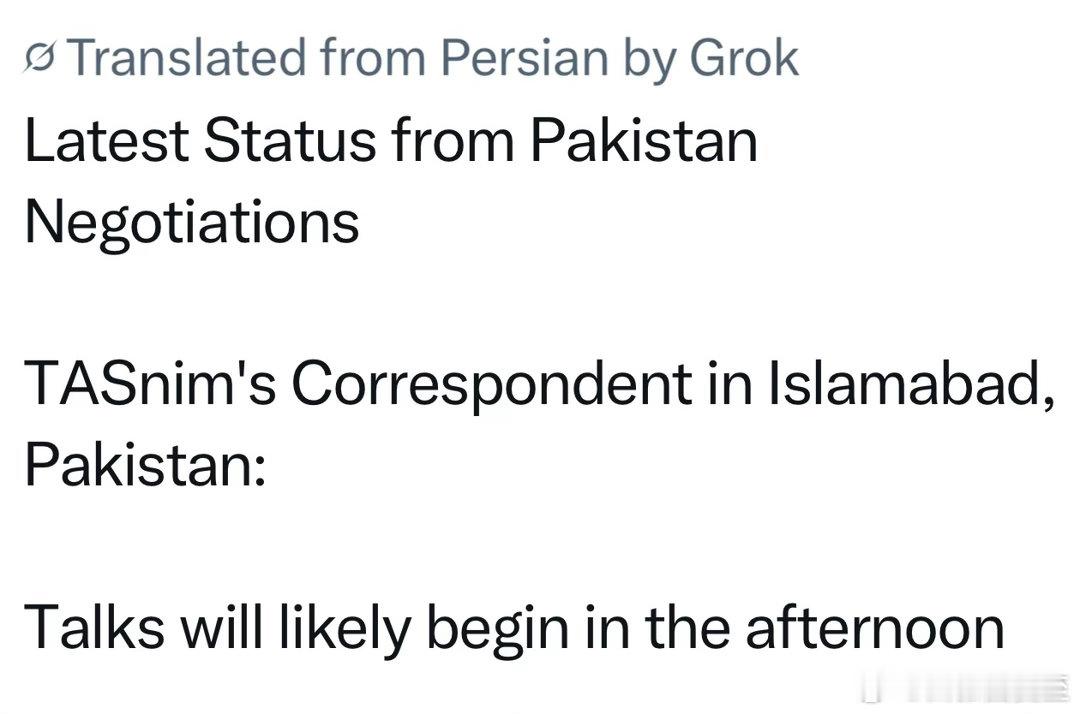Click the word 'Negotiations'

[191, 222]
